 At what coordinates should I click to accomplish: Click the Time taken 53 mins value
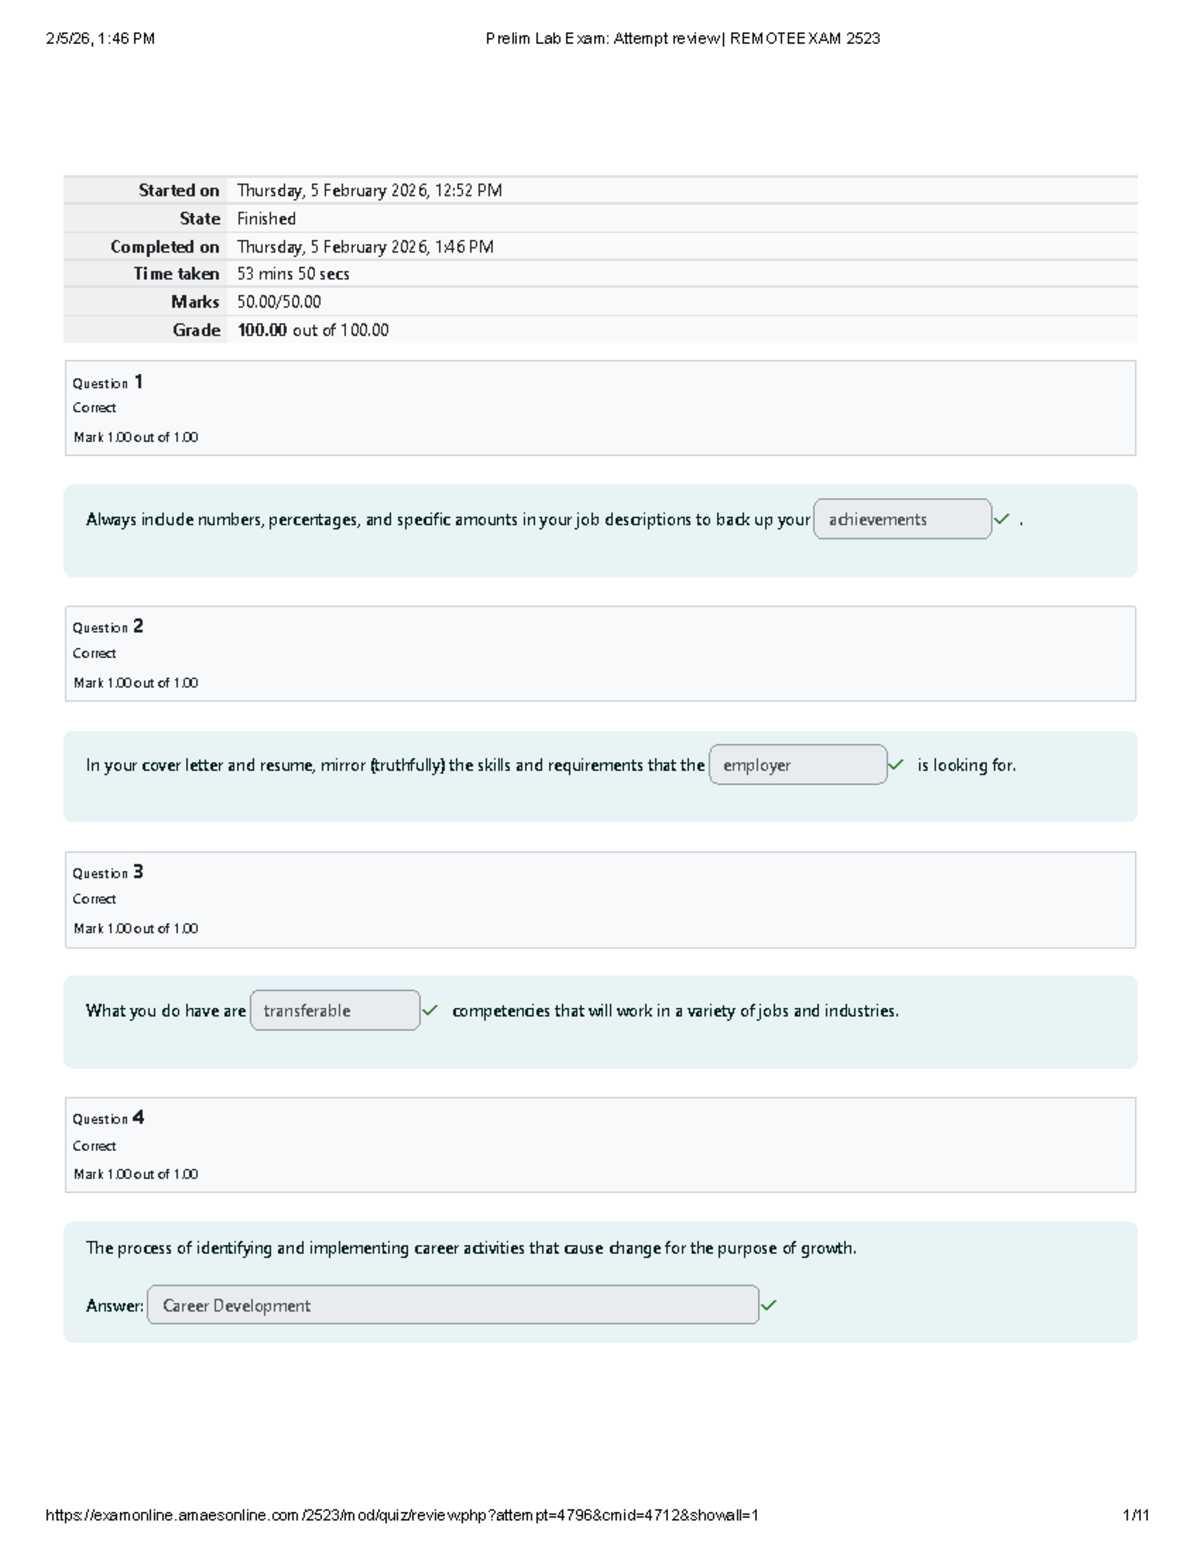coord(293,274)
